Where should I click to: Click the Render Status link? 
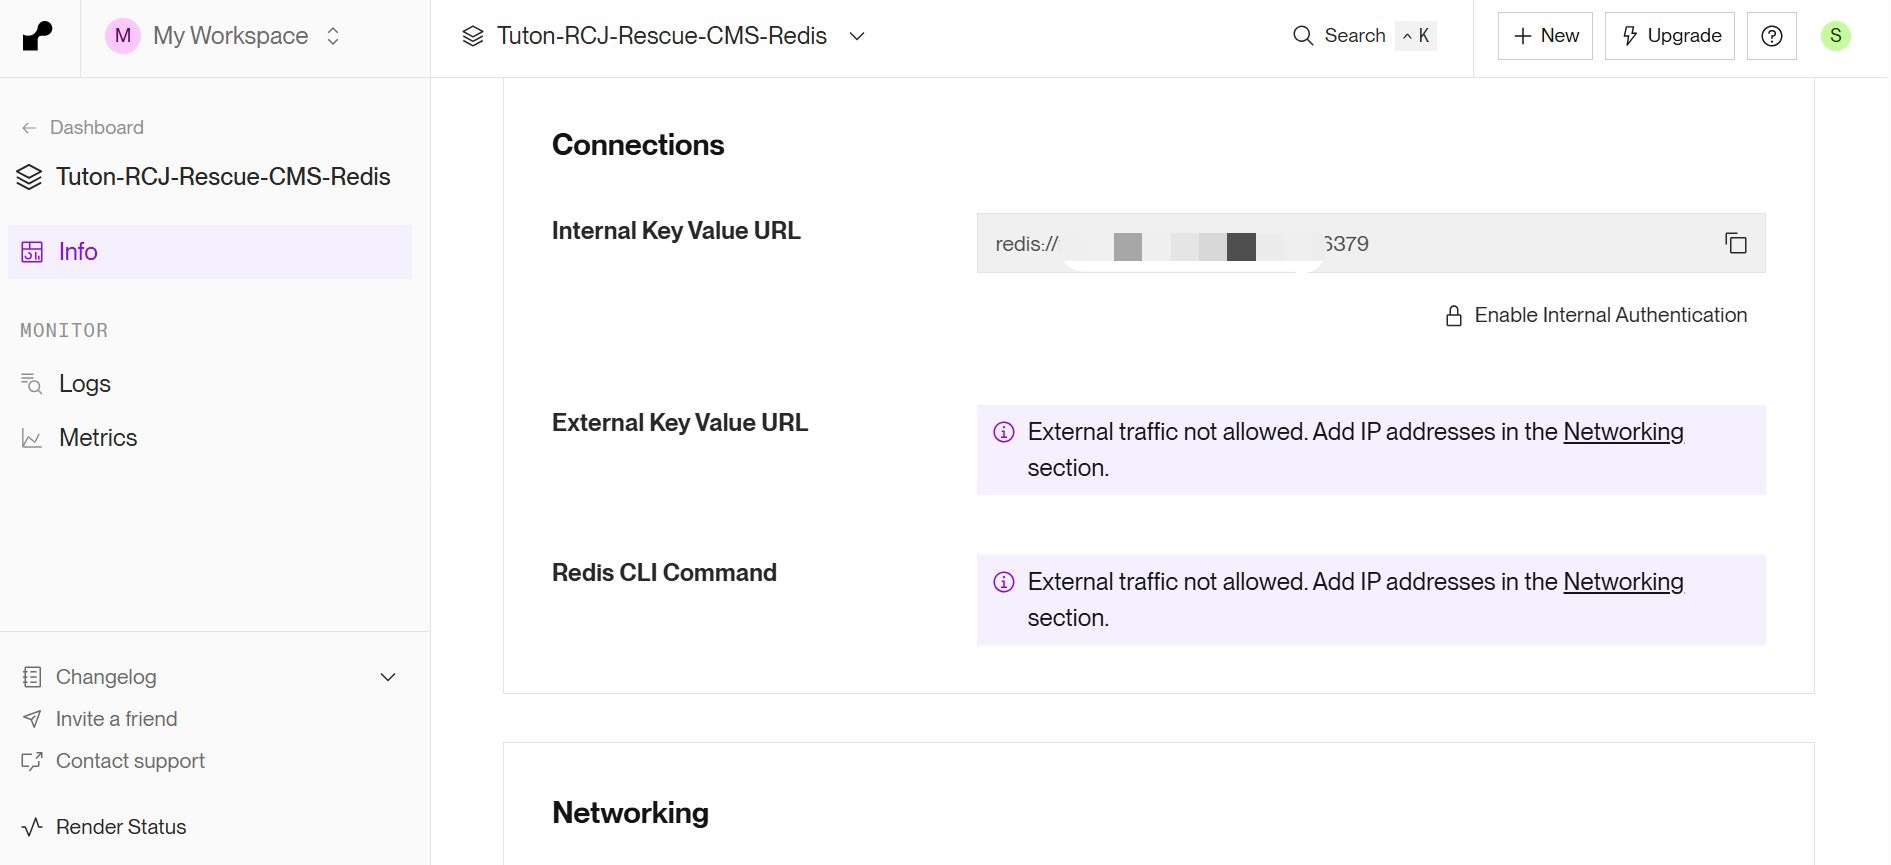pos(120,827)
